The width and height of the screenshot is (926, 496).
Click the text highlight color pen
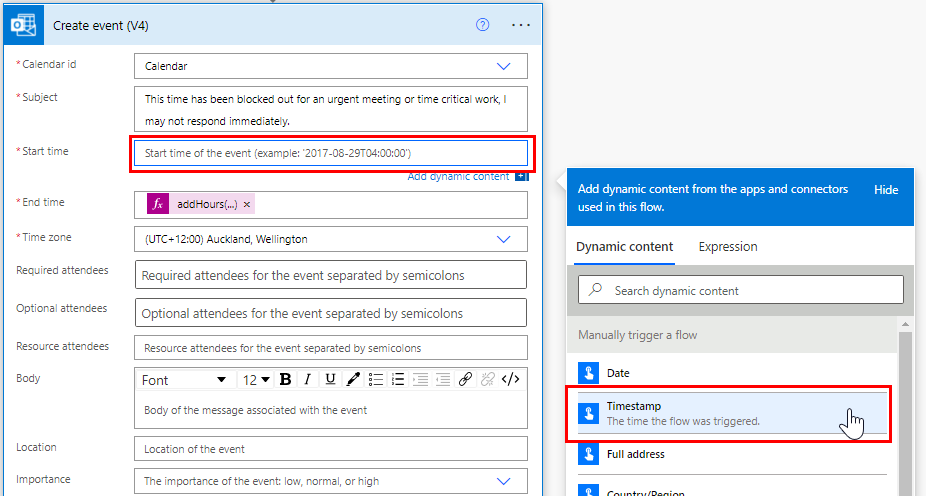(x=352, y=379)
